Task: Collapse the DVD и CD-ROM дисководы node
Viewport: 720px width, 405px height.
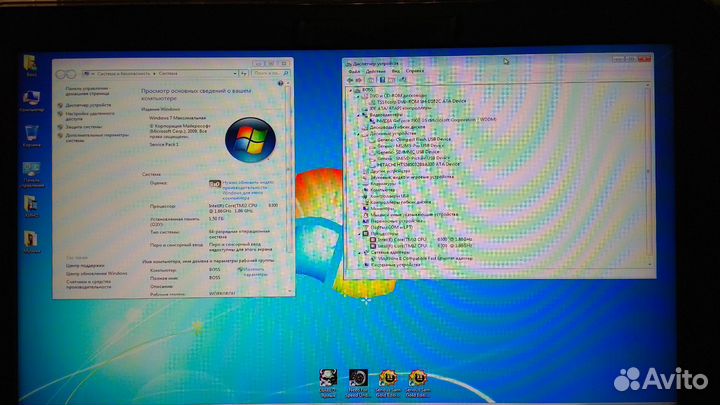Action: (x=359, y=96)
